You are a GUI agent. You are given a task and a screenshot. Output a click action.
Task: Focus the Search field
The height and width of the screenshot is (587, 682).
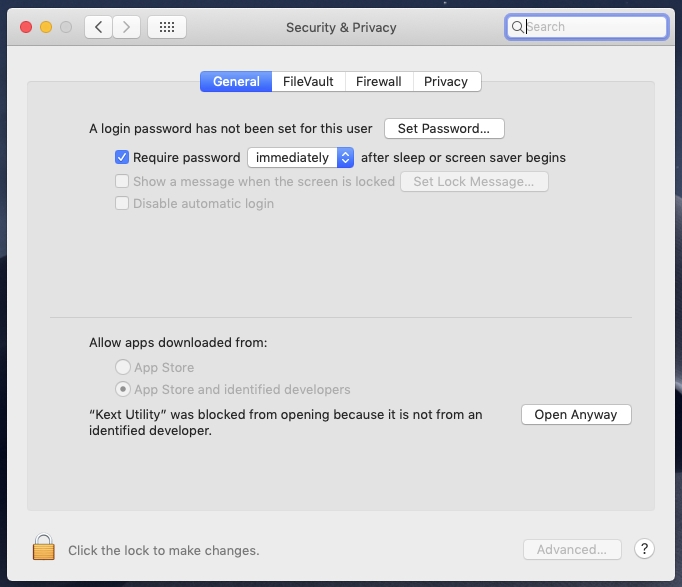point(587,27)
